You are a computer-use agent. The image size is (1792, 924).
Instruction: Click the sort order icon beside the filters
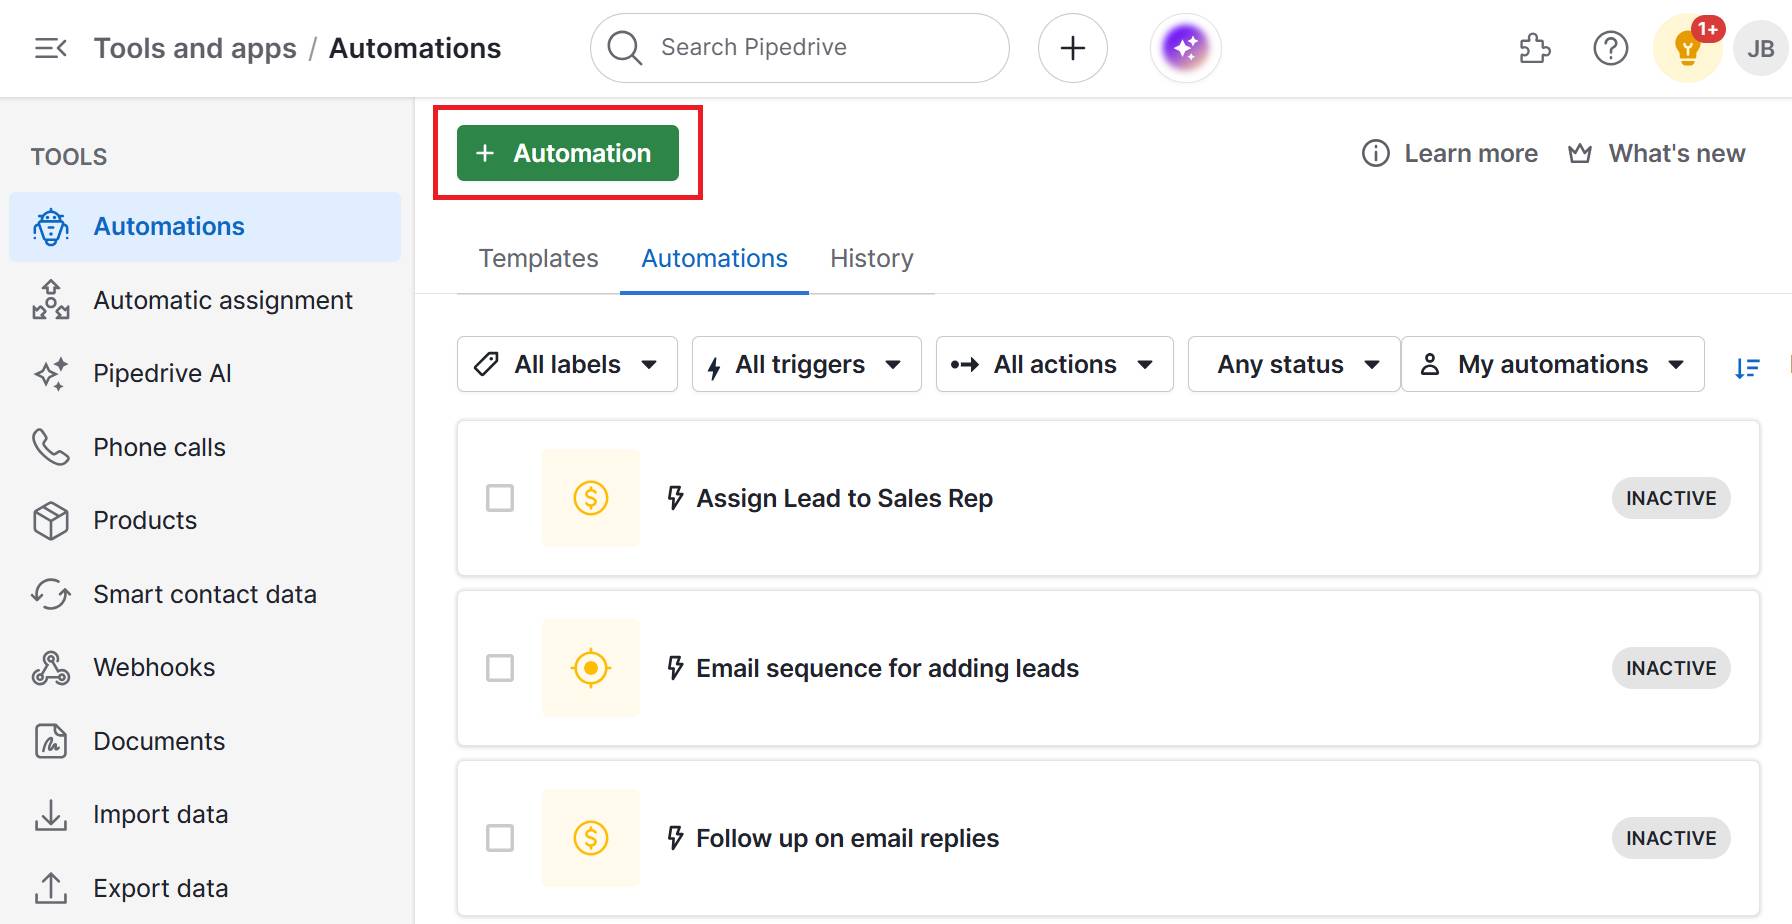1748,368
